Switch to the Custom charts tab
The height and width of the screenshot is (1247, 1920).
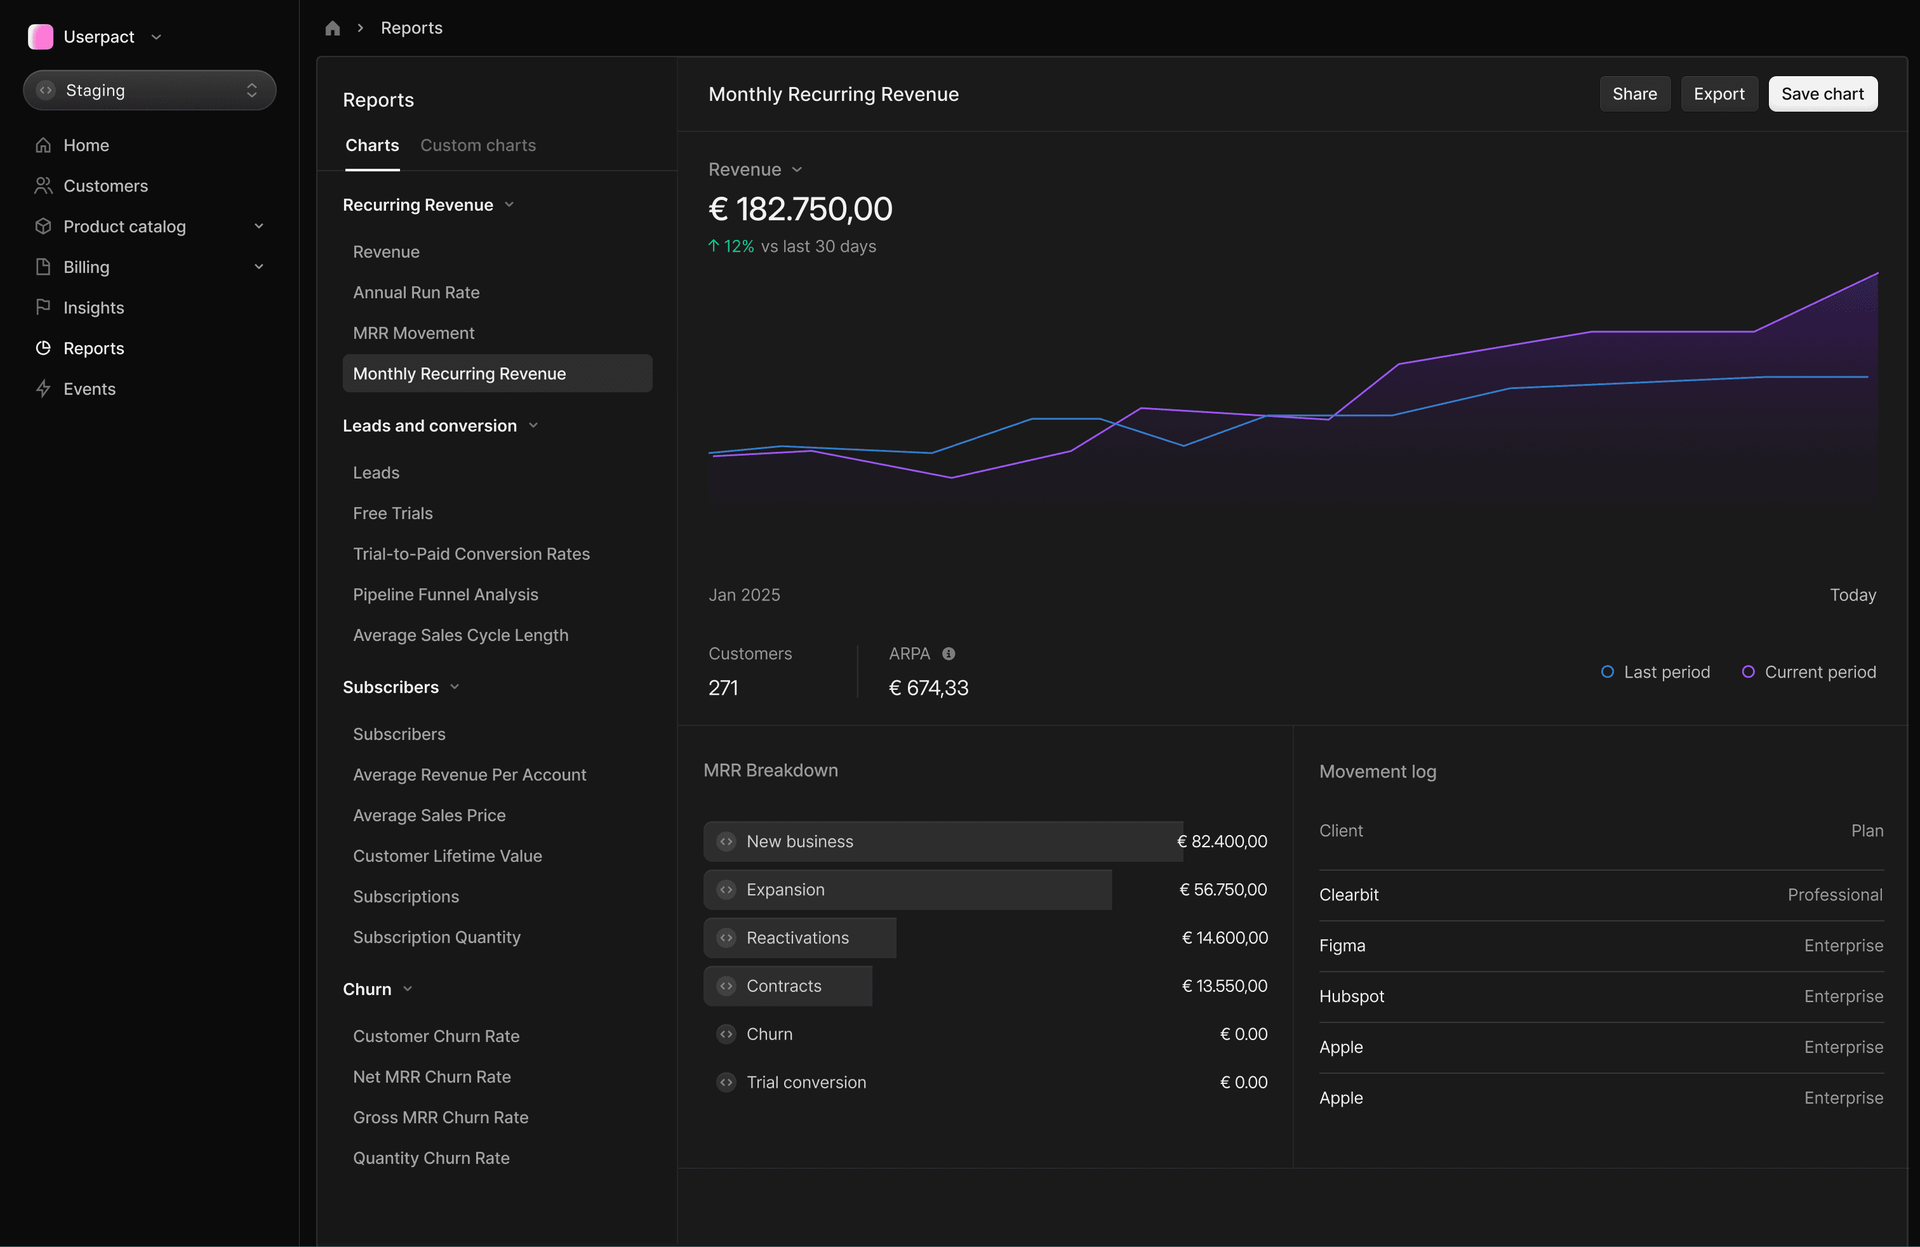click(x=478, y=146)
